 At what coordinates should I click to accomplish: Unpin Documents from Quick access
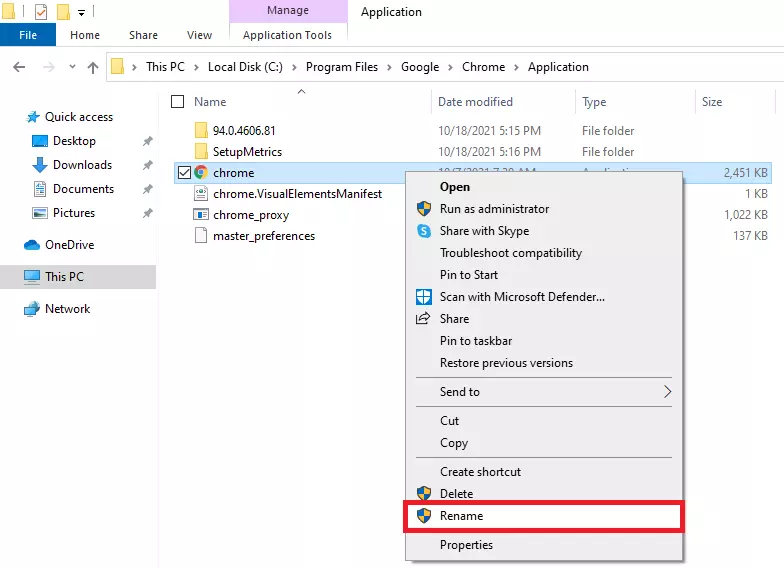pos(148,189)
